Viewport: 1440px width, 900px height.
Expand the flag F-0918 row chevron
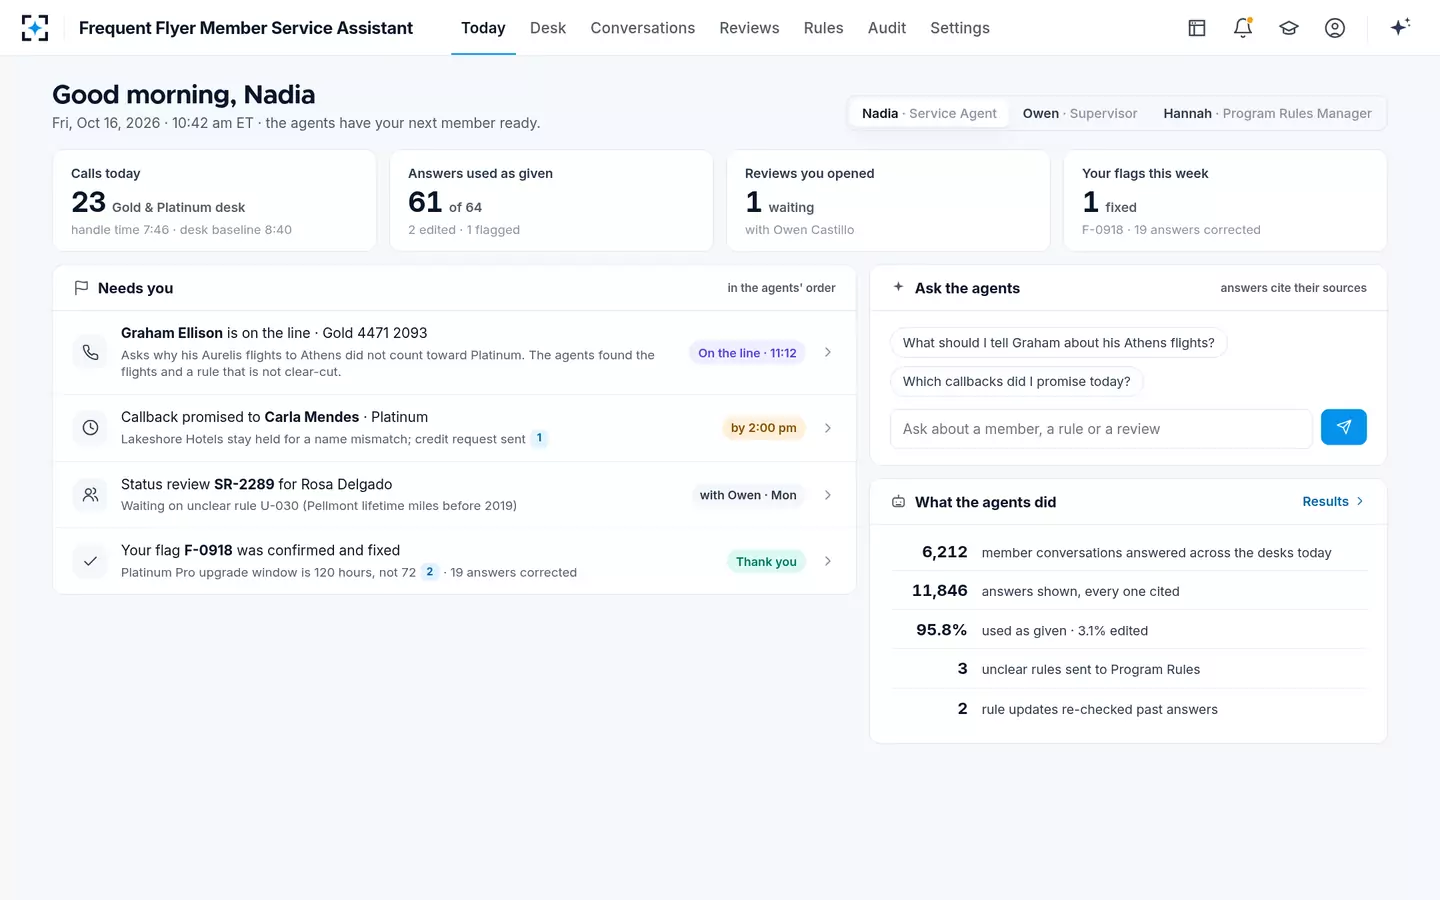coord(828,561)
